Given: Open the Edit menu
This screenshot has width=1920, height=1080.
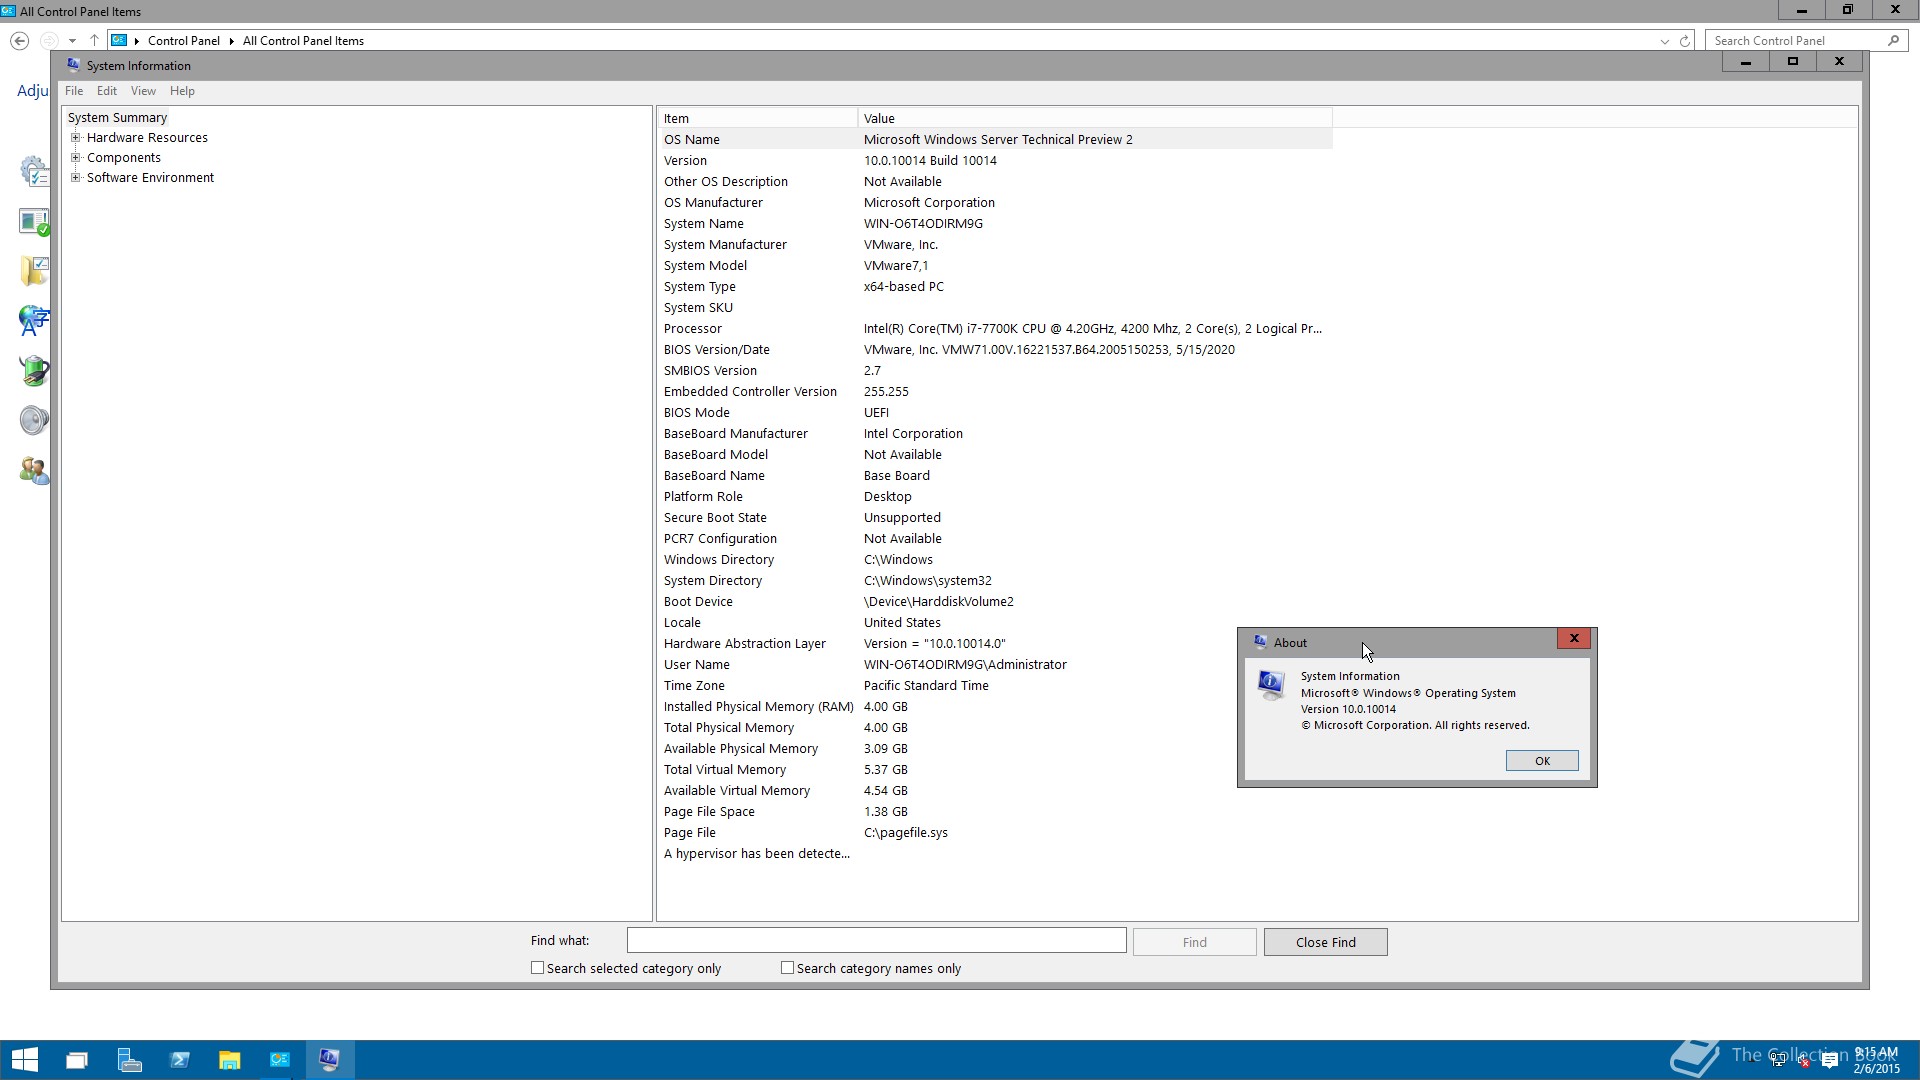Looking at the screenshot, I should 107,91.
